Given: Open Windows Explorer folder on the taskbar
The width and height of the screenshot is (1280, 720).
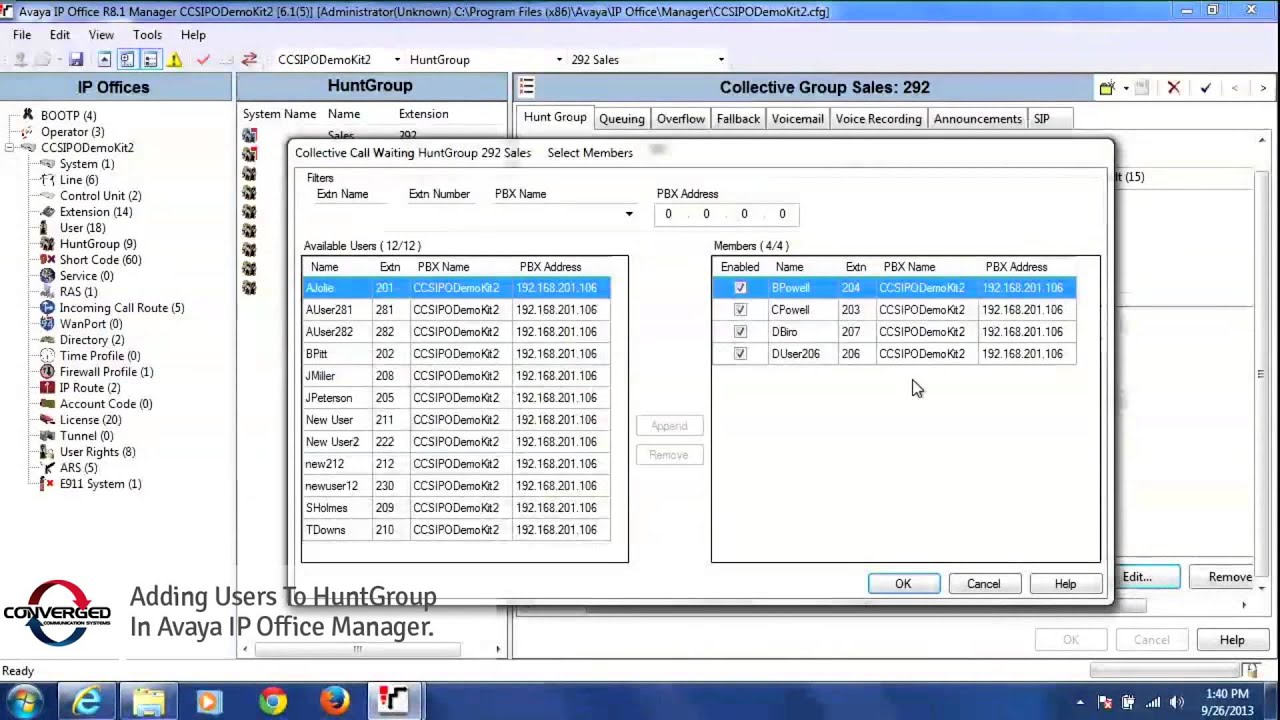Looking at the screenshot, I should (x=149, y=701).
